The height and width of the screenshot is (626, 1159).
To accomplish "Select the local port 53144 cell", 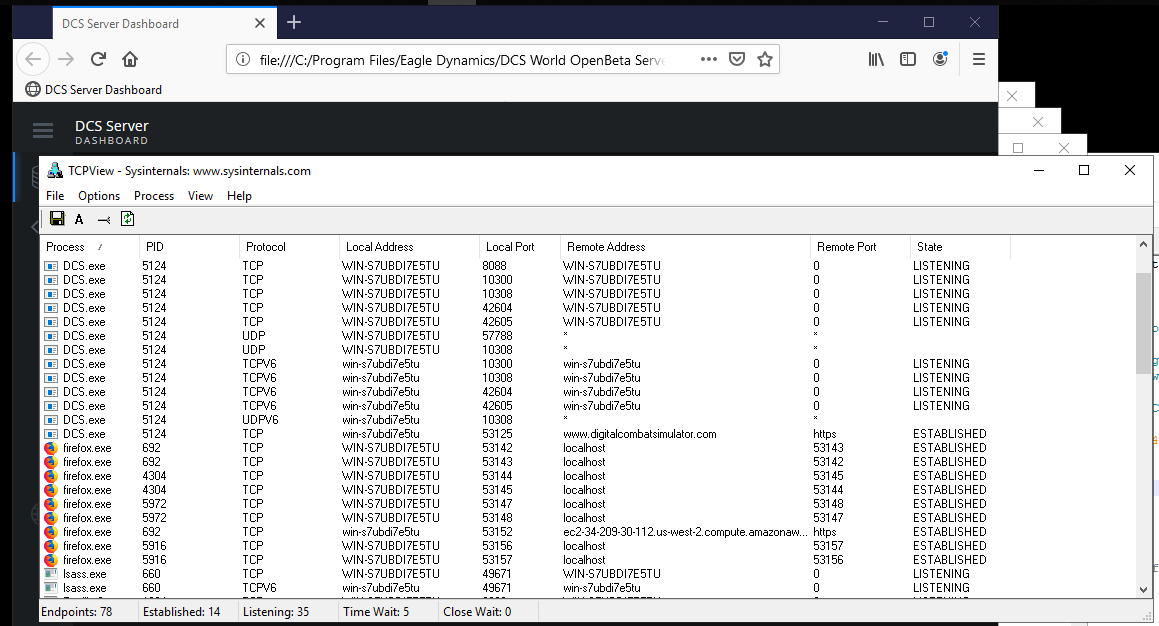I will pos(497,476).
